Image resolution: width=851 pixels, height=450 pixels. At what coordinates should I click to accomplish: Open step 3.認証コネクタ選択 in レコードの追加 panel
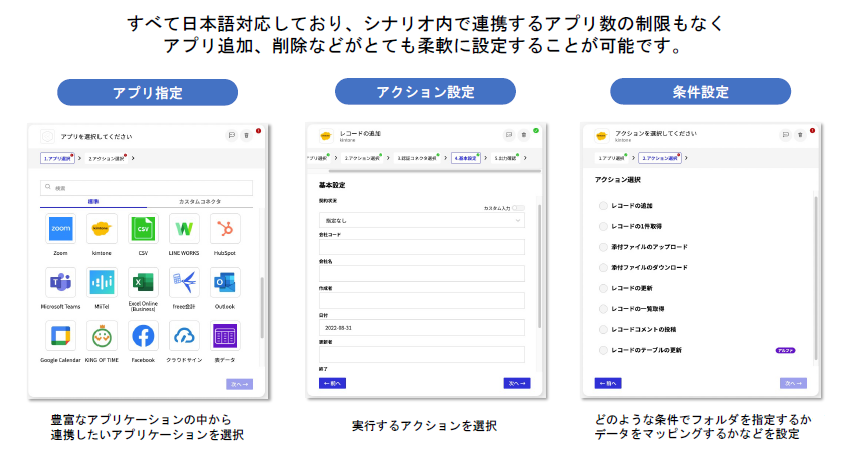pyautogui.click(x=417, y=158)
